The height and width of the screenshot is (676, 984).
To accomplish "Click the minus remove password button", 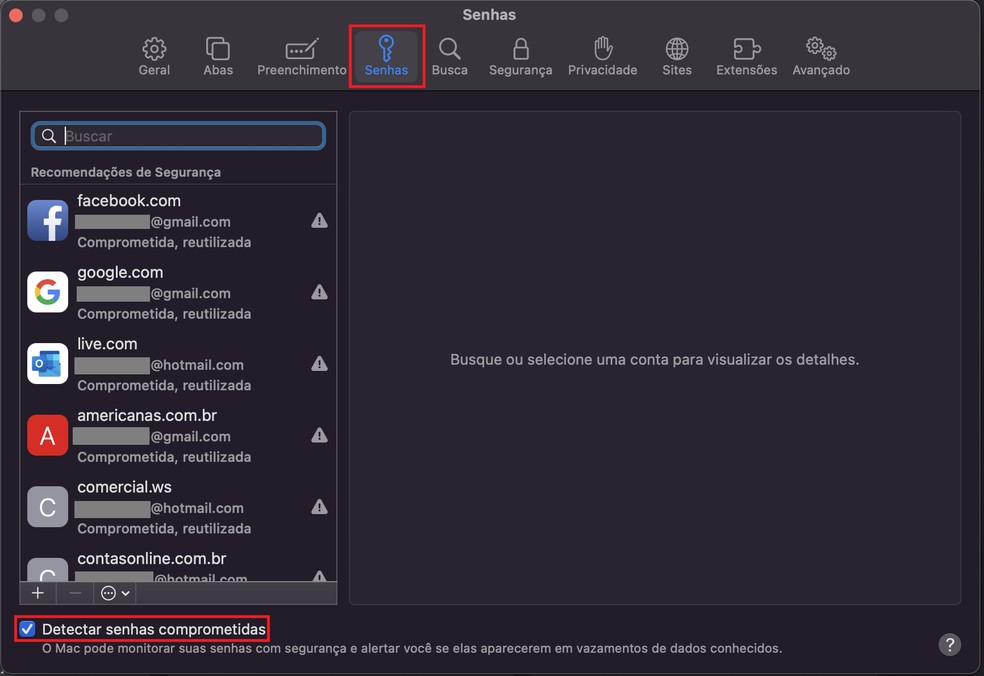I will pos(75,593).
